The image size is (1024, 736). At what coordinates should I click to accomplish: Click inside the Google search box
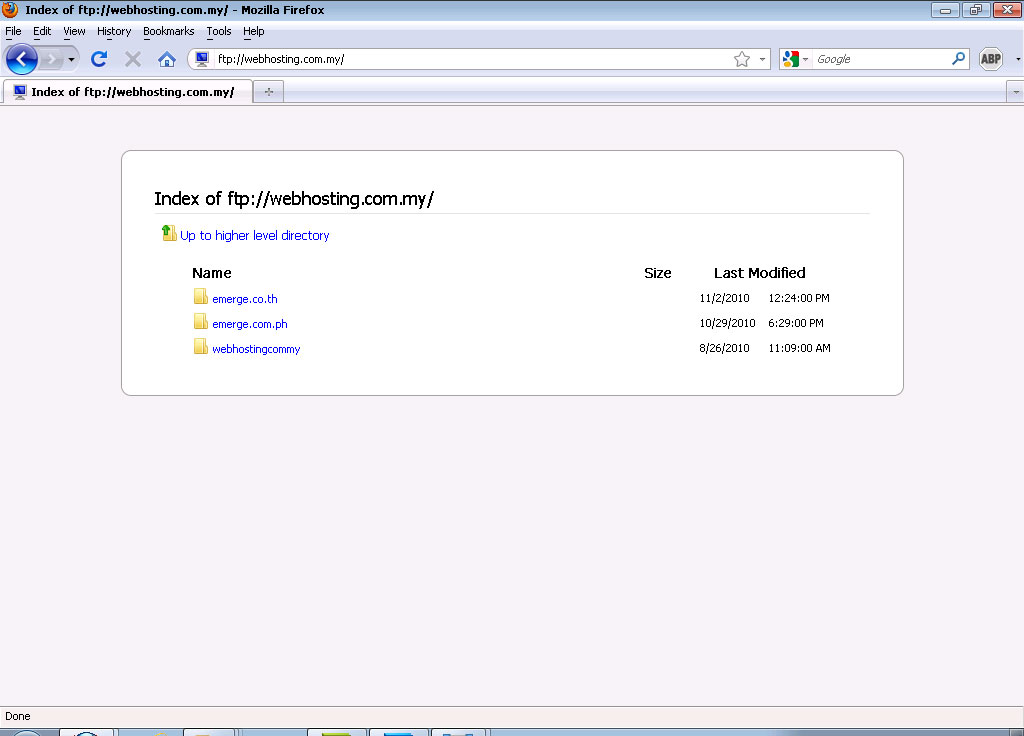point(880,60)
